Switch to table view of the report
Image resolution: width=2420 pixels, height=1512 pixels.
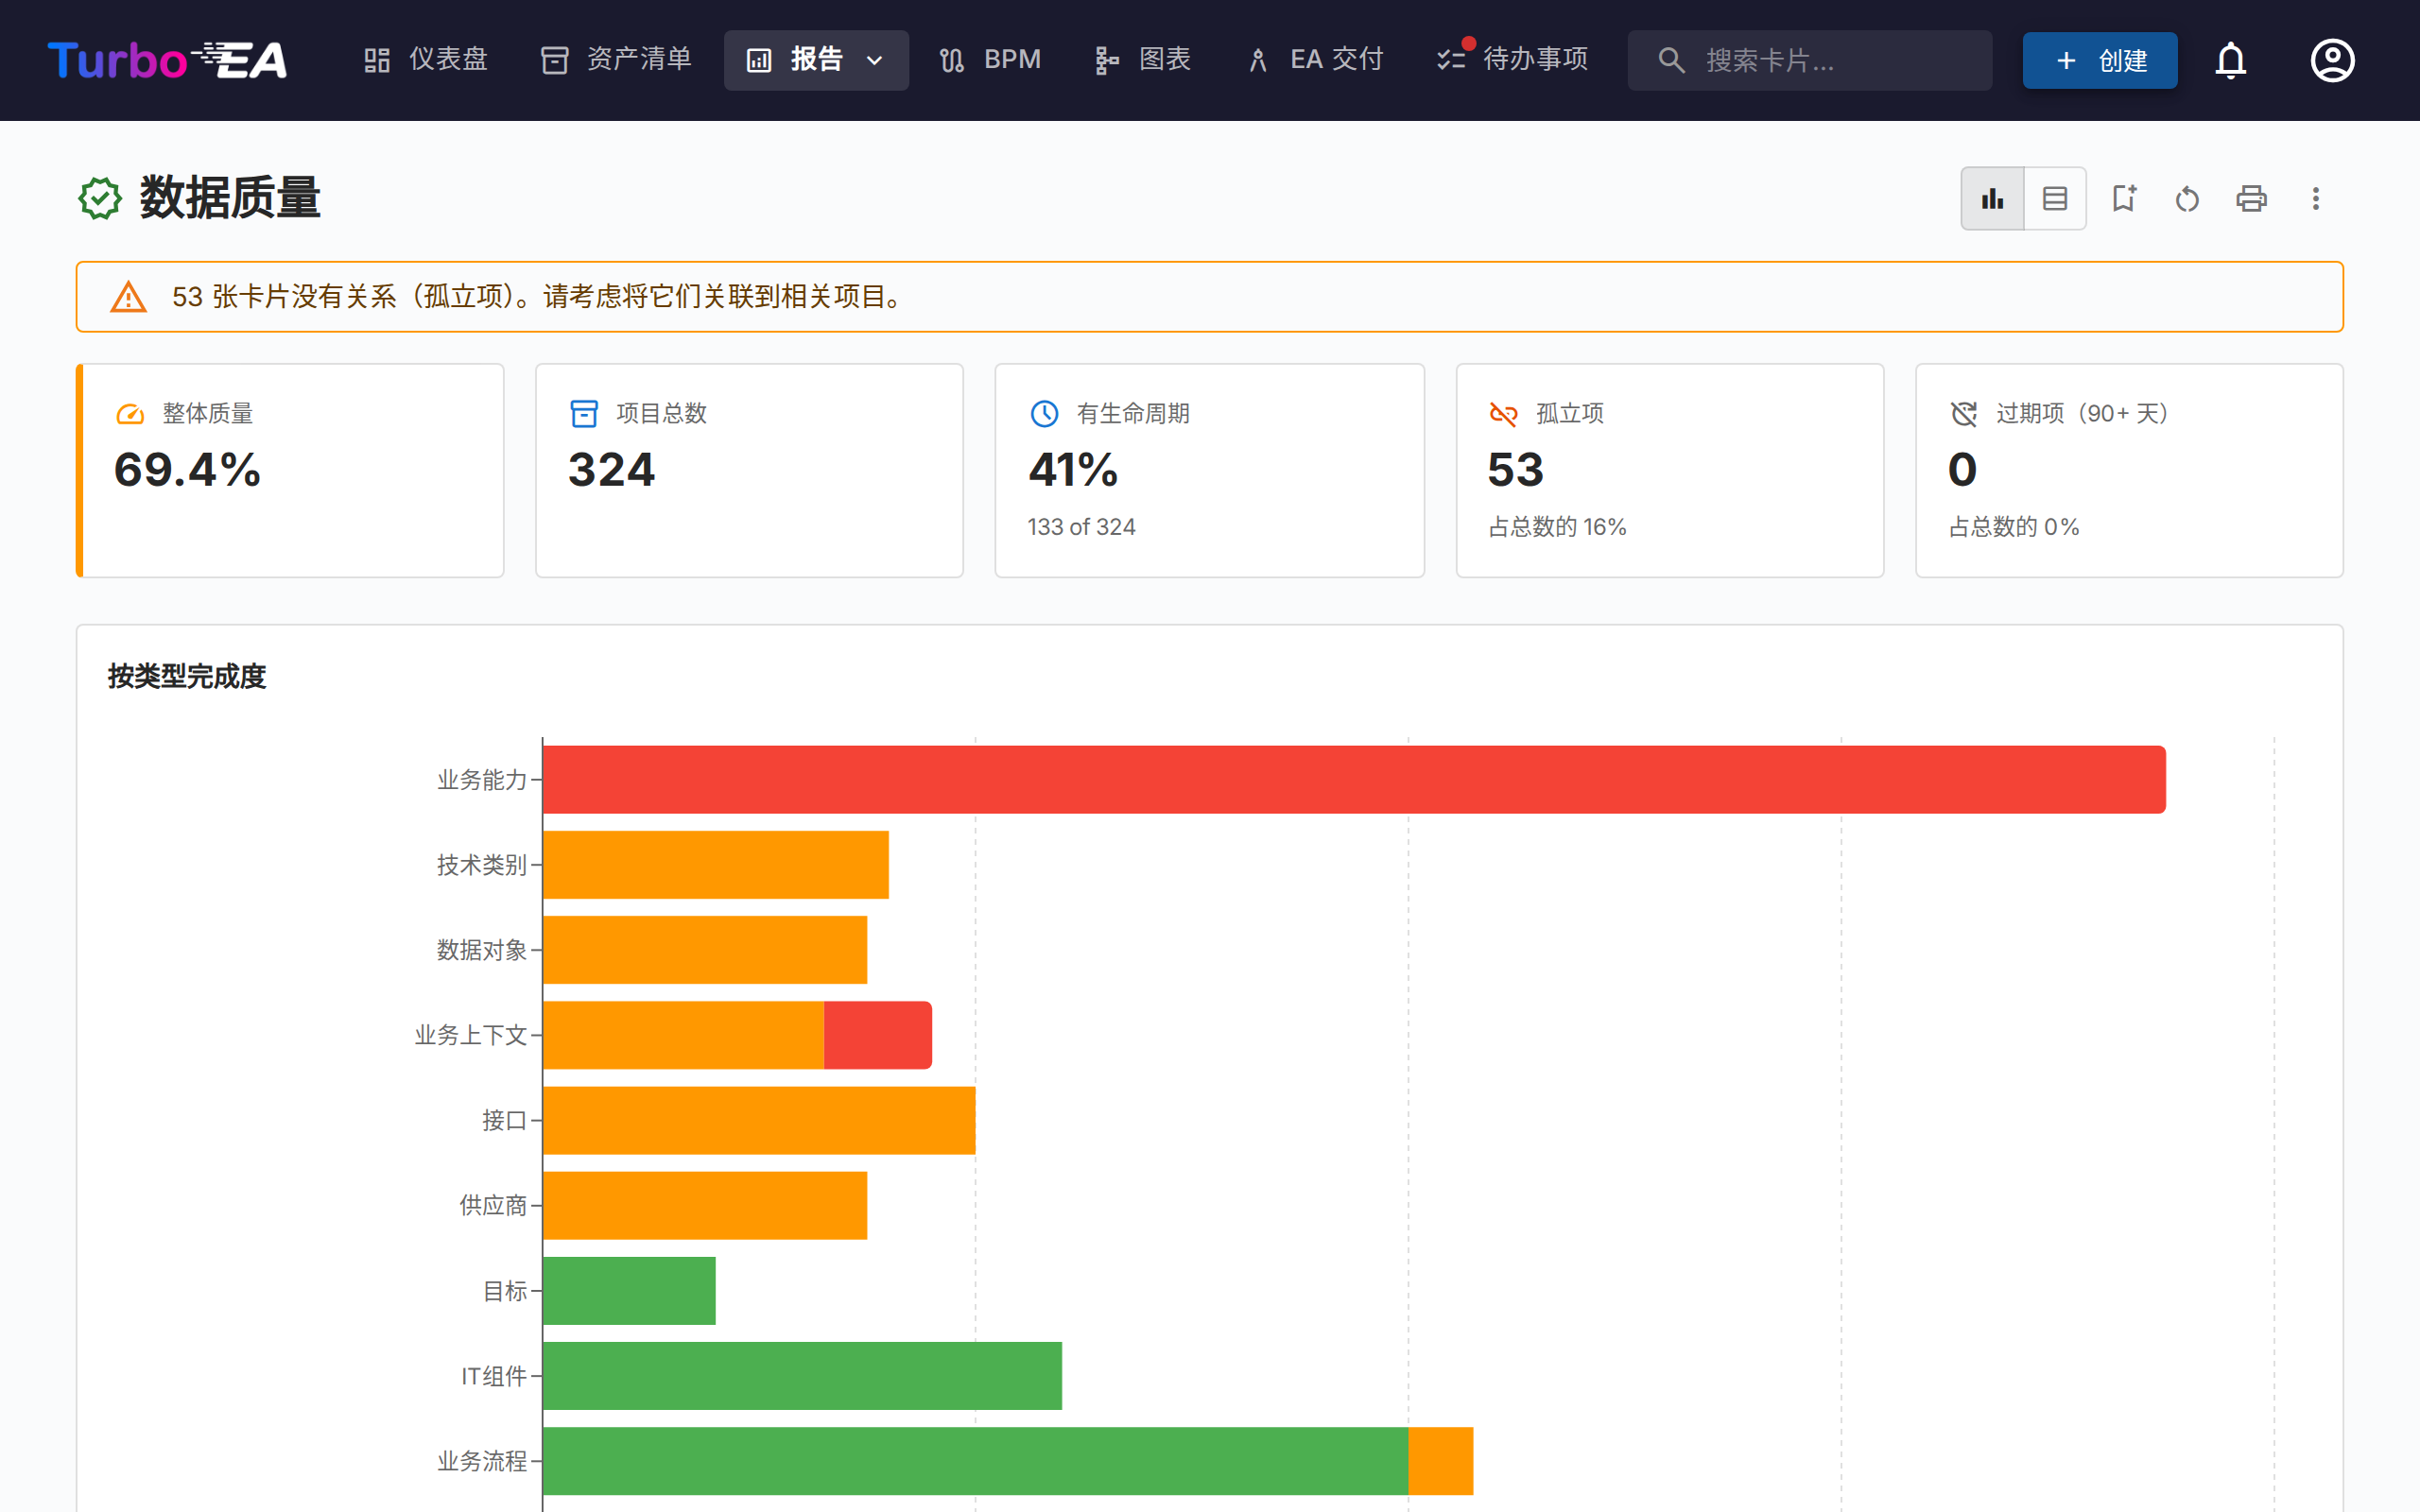tap(2055, 198)
